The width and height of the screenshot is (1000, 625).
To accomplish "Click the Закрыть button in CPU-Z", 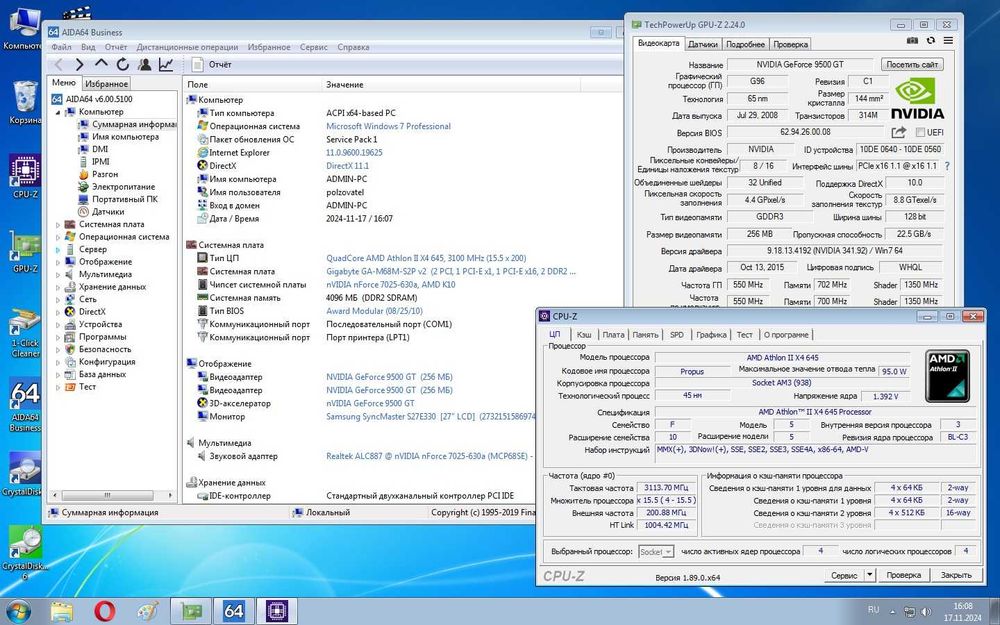I will click(955, 575).
